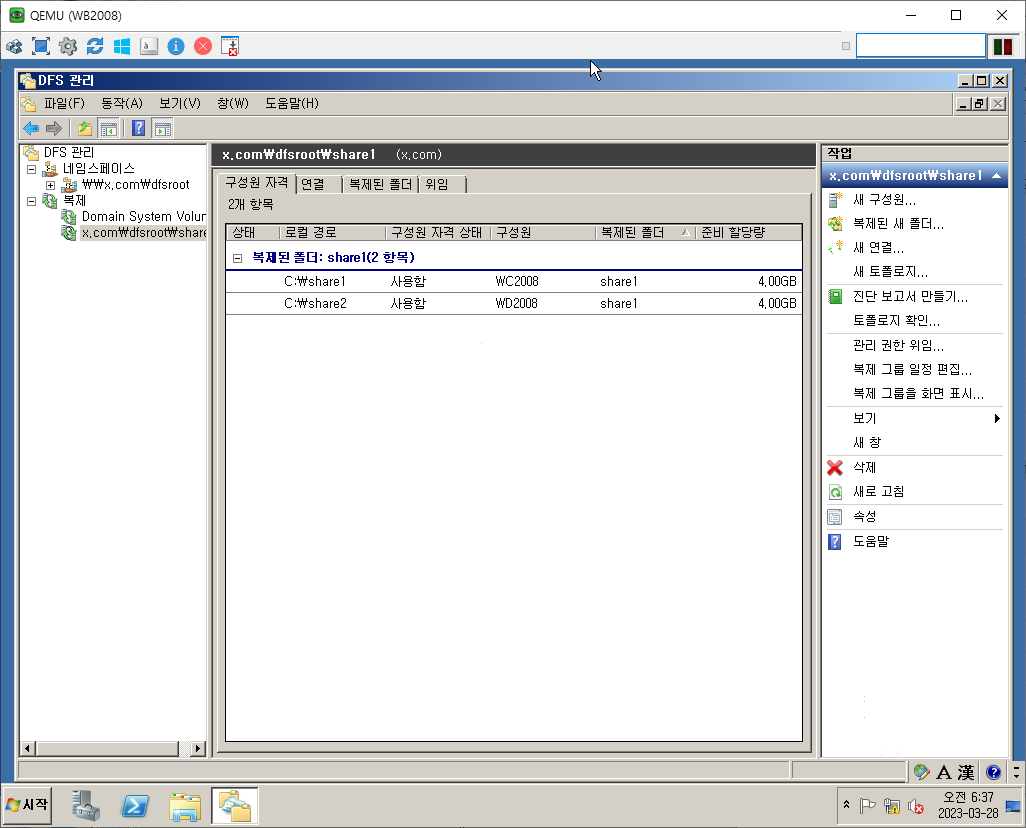Screen dimensions: 1026x828
Task: Show hidden tray icons arrow
Action: click(846, 804)
